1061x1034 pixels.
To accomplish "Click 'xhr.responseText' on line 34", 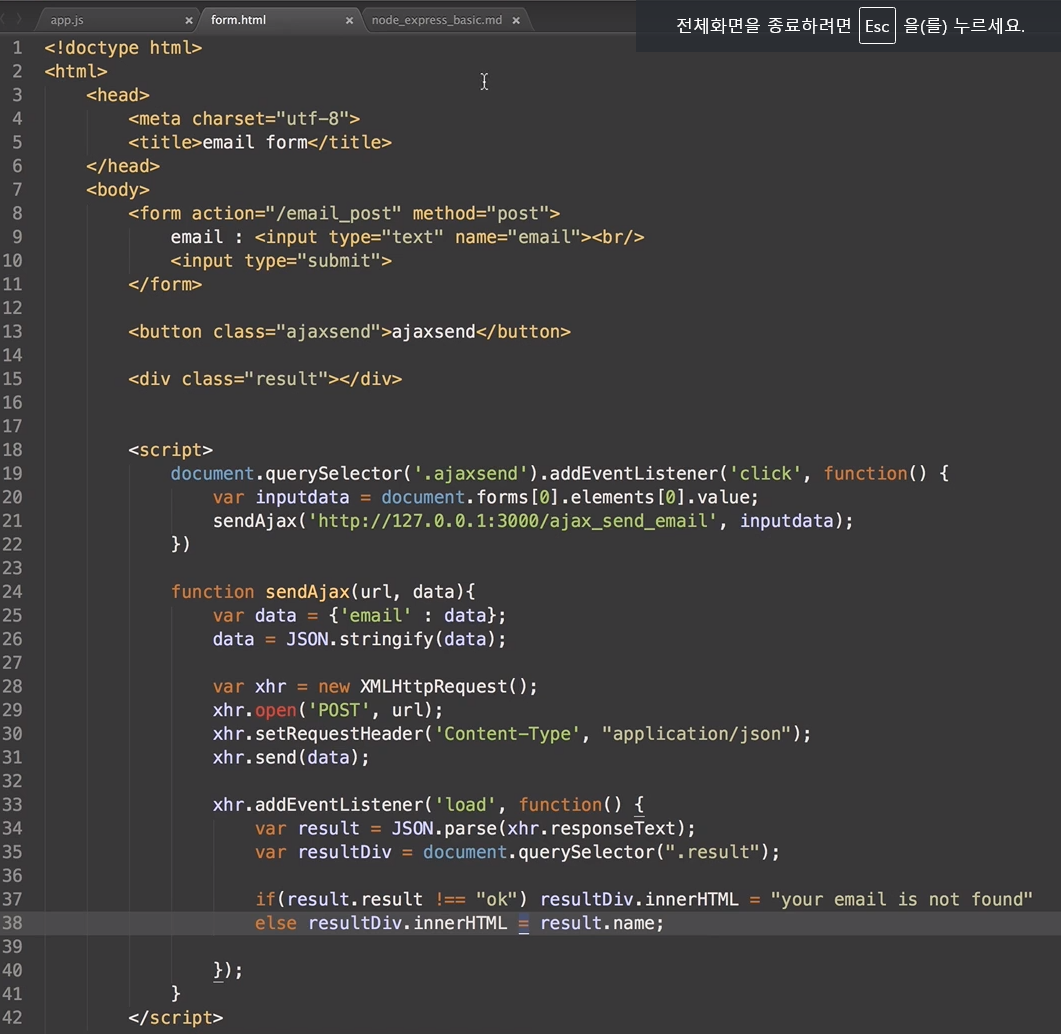I will (591, 828).
